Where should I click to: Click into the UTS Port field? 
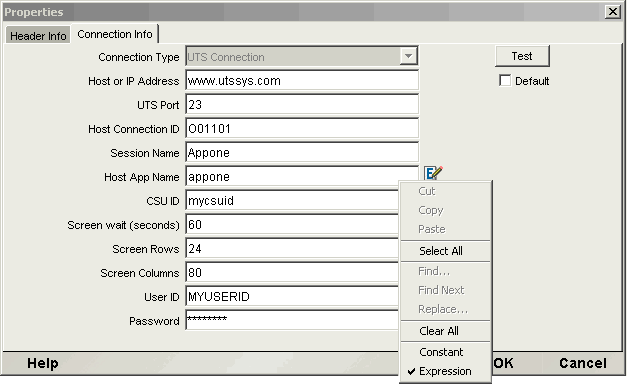point(302,104)
